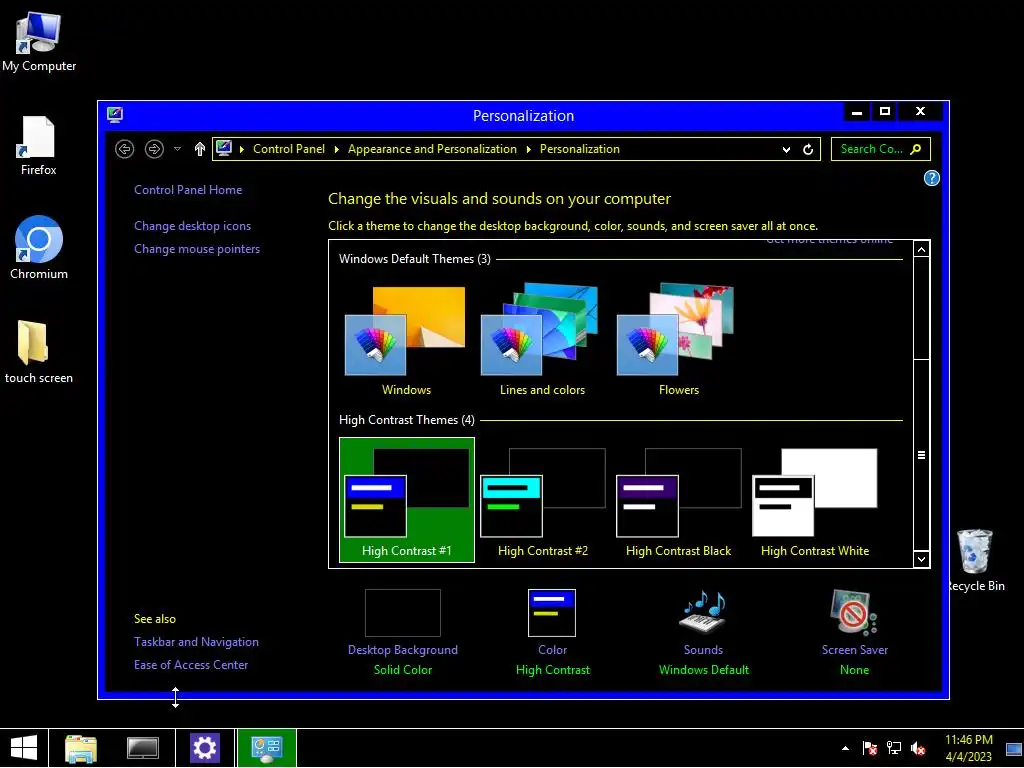Click the Action Center flag tray icon
This screenshot has width=1024, height=768.
pos(870,748)
